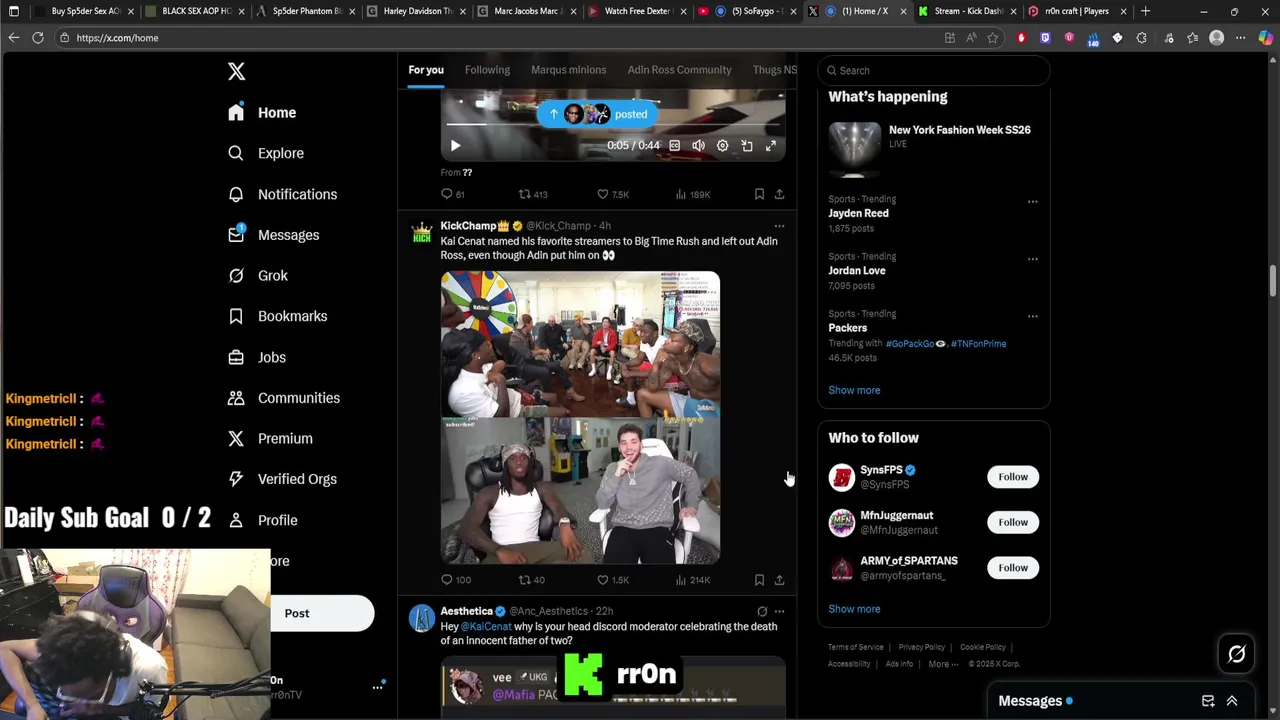The image size is (1280, 720).
Task: Enable picture-in-picture on the video player
Action: click(747, 146)
